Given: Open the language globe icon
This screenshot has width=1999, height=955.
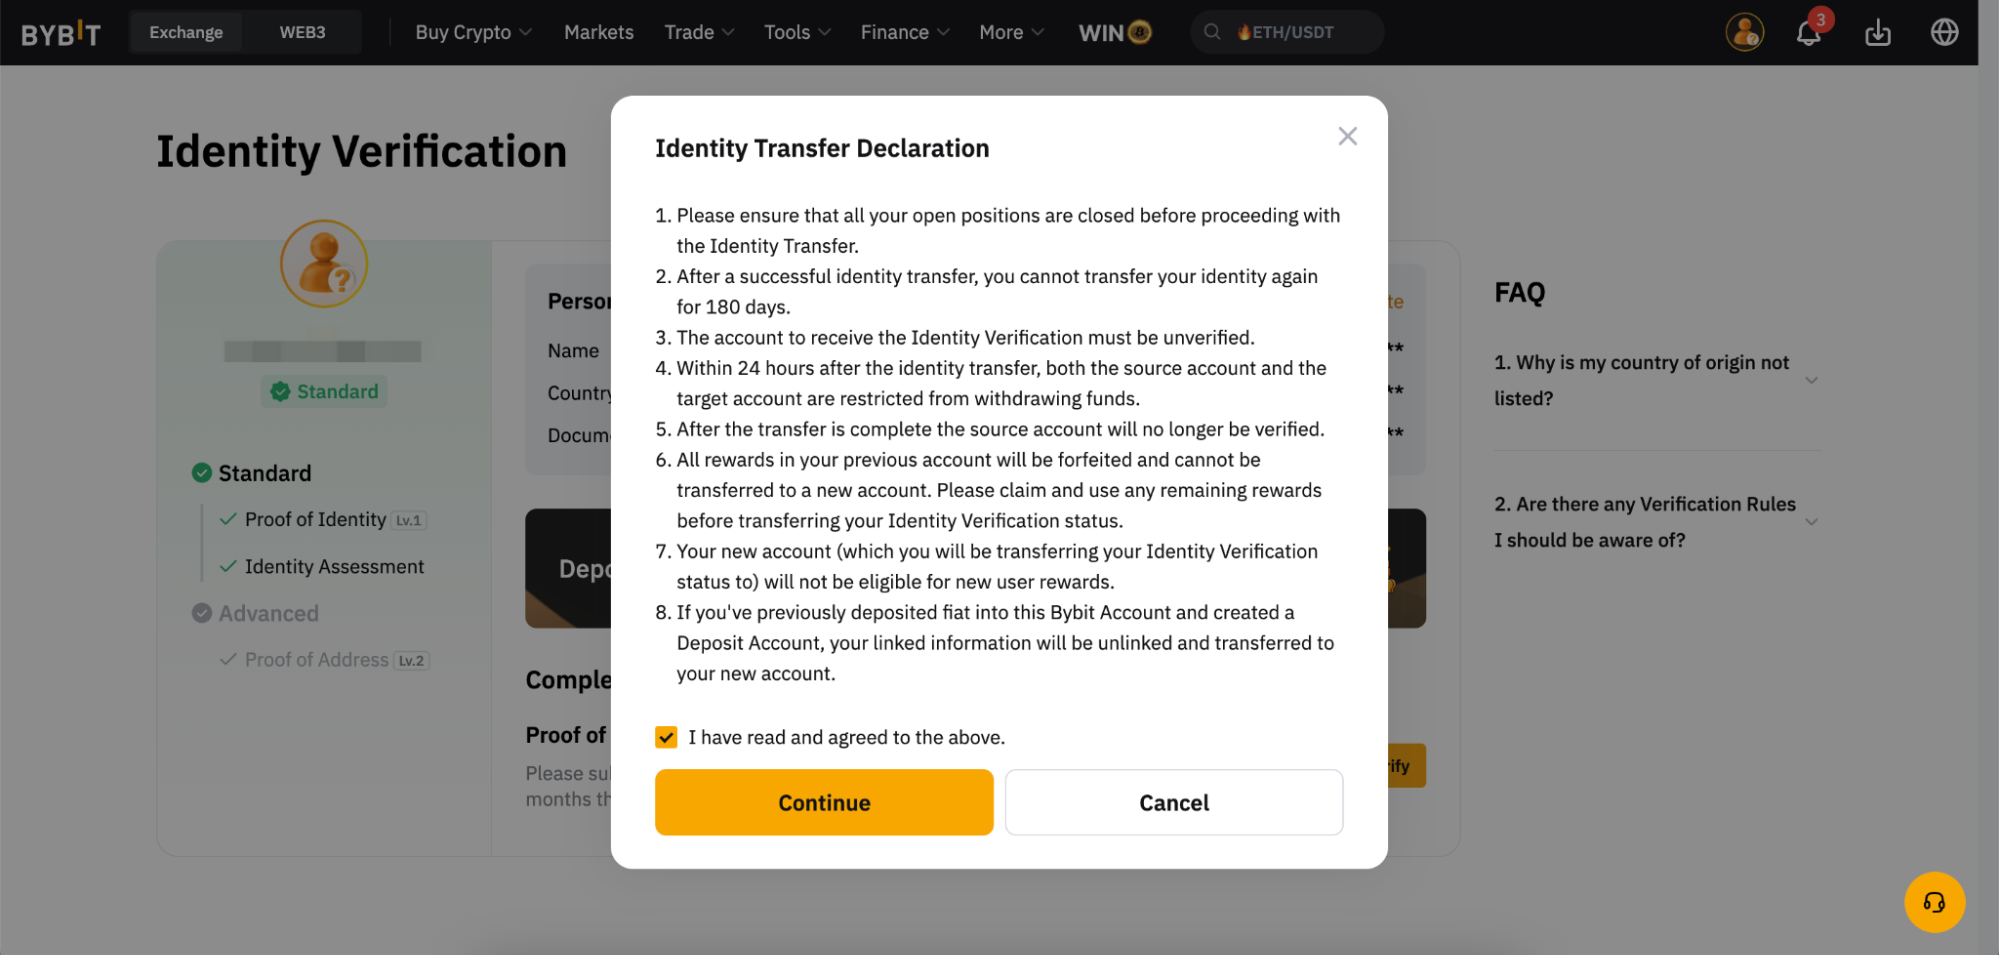Looking at the screenshot, I should click(x=1943, y=32).
